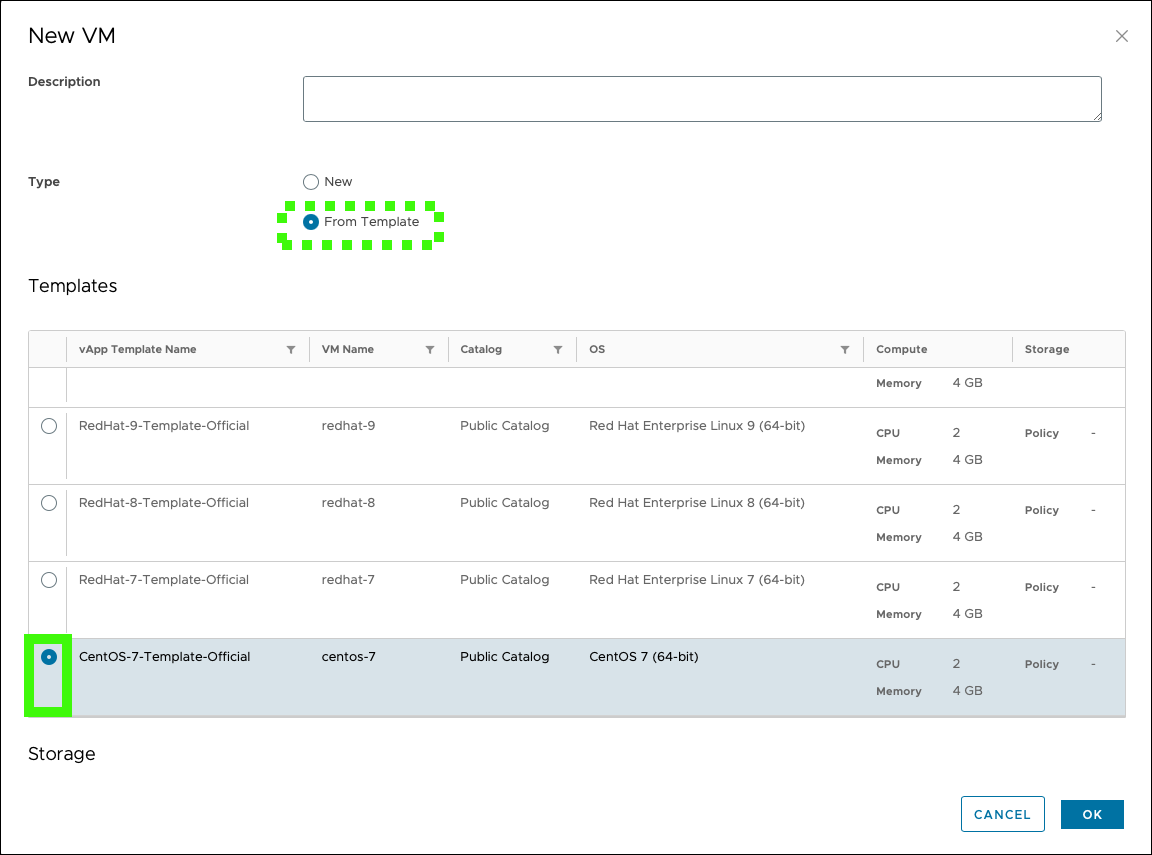Click the CentOS 7 (64-bit) OS cell
Image resolution: width=1152 pixels, height=855 pixels.
644,657
